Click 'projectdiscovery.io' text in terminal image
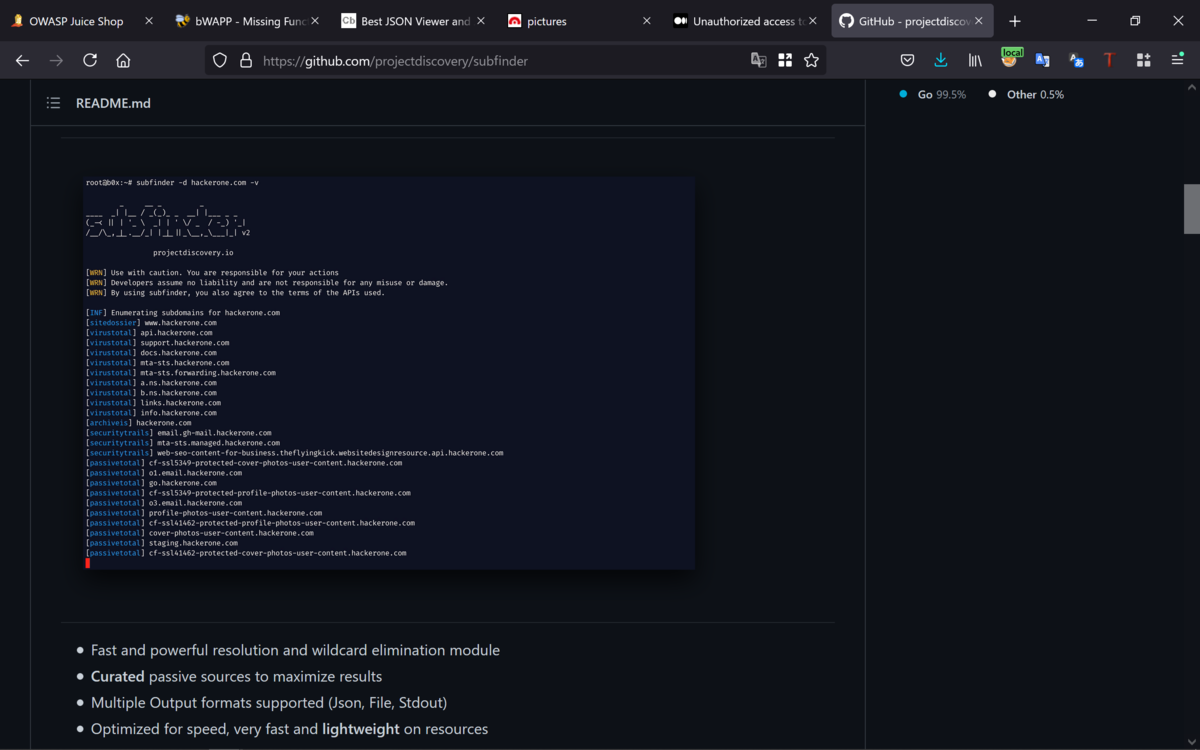1200x750 pixels. [x=193, y=253]
